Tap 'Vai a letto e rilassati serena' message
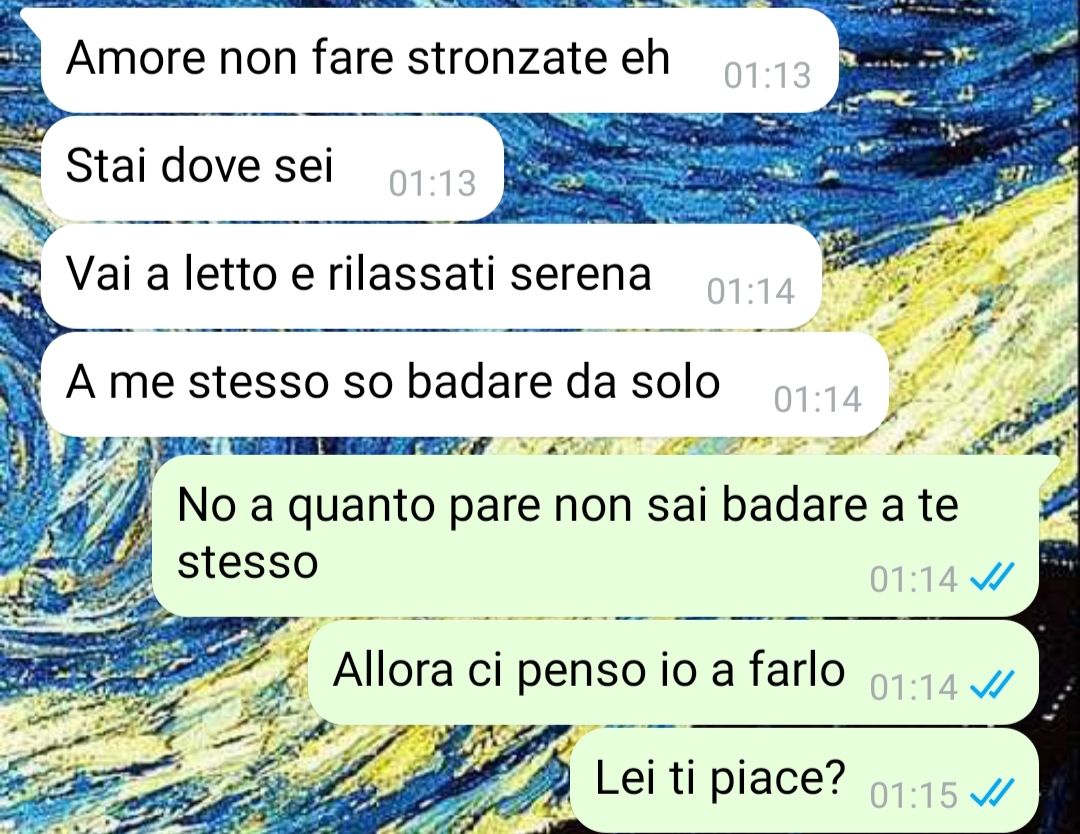The width and height of the screenshot is (1080, 834). pyautogui.click(x=431, y=276)
